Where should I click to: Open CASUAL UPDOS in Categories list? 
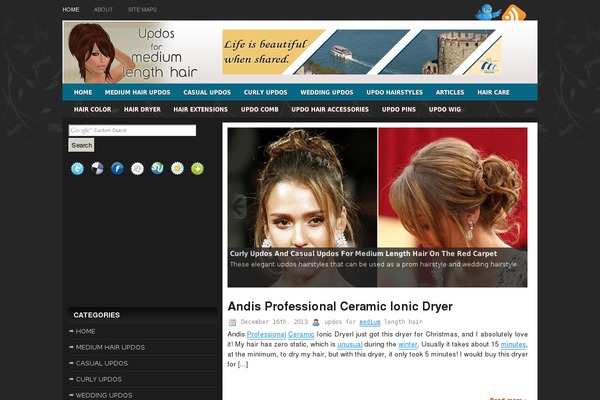pos(102,364)
